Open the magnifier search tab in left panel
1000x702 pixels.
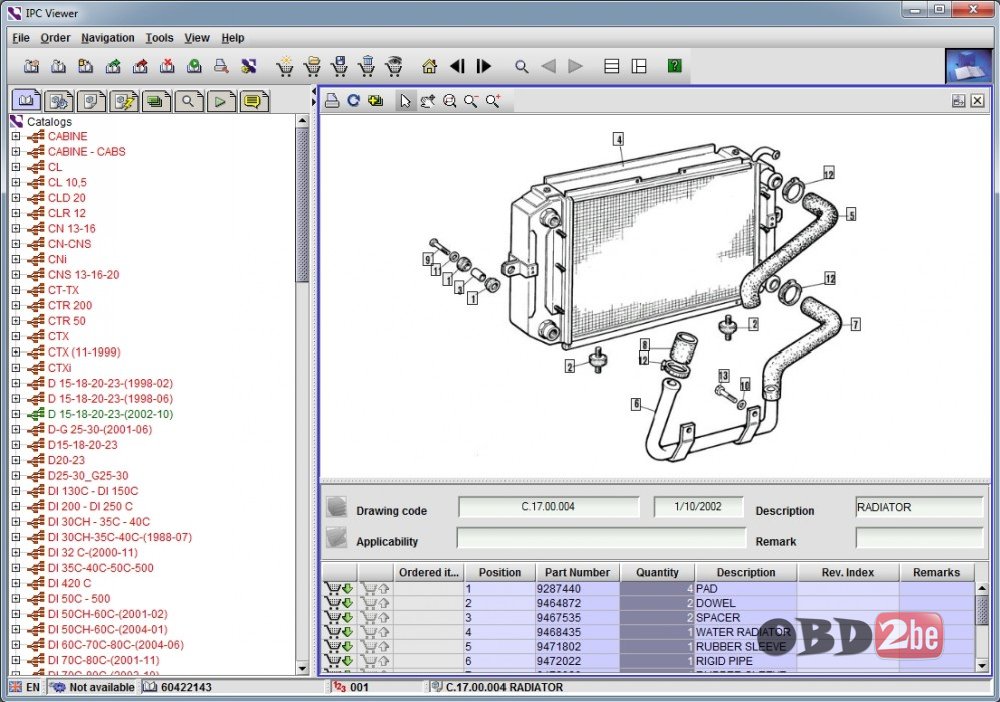[188, 101]
